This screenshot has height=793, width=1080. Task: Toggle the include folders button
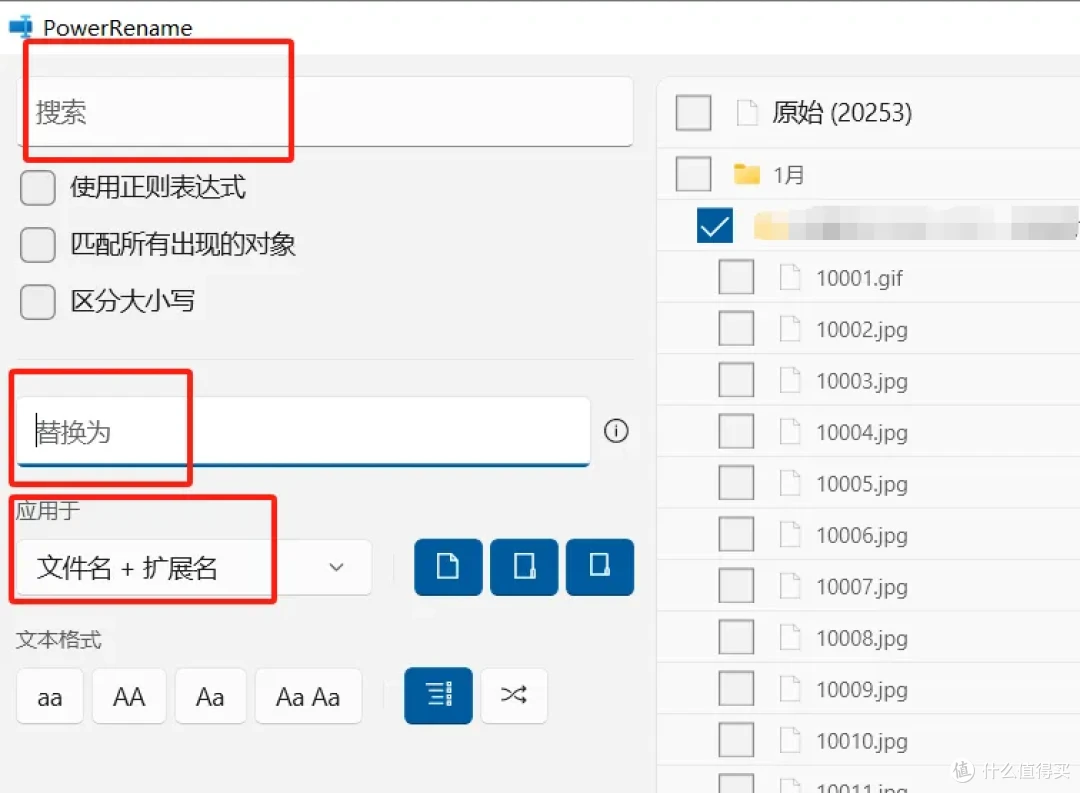[524, 567]
